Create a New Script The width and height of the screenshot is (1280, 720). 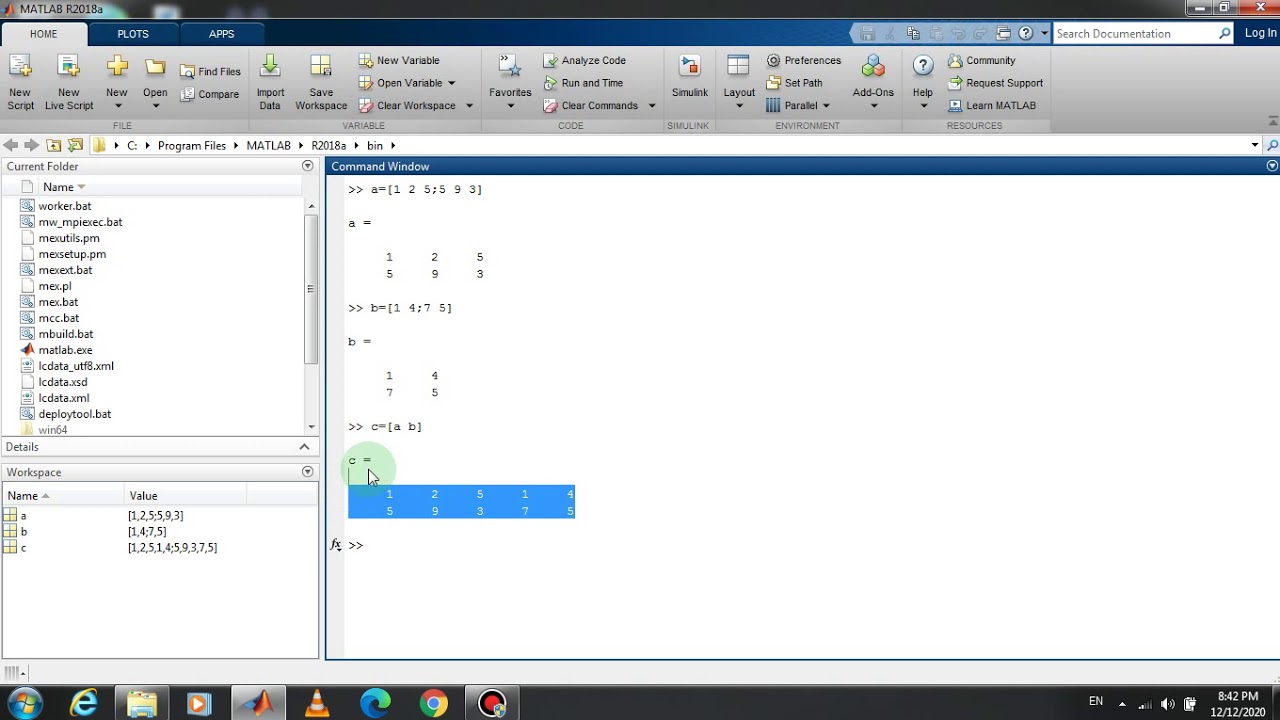[20, 82]
